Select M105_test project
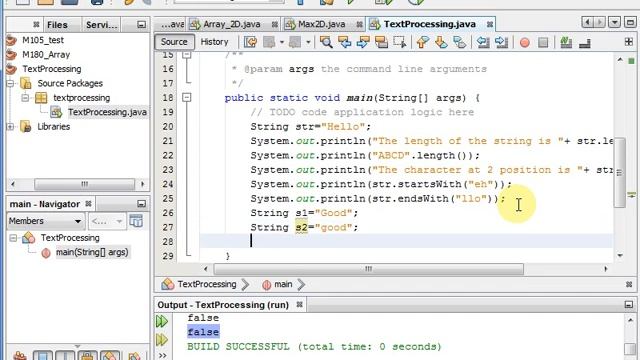 (43, 40)
